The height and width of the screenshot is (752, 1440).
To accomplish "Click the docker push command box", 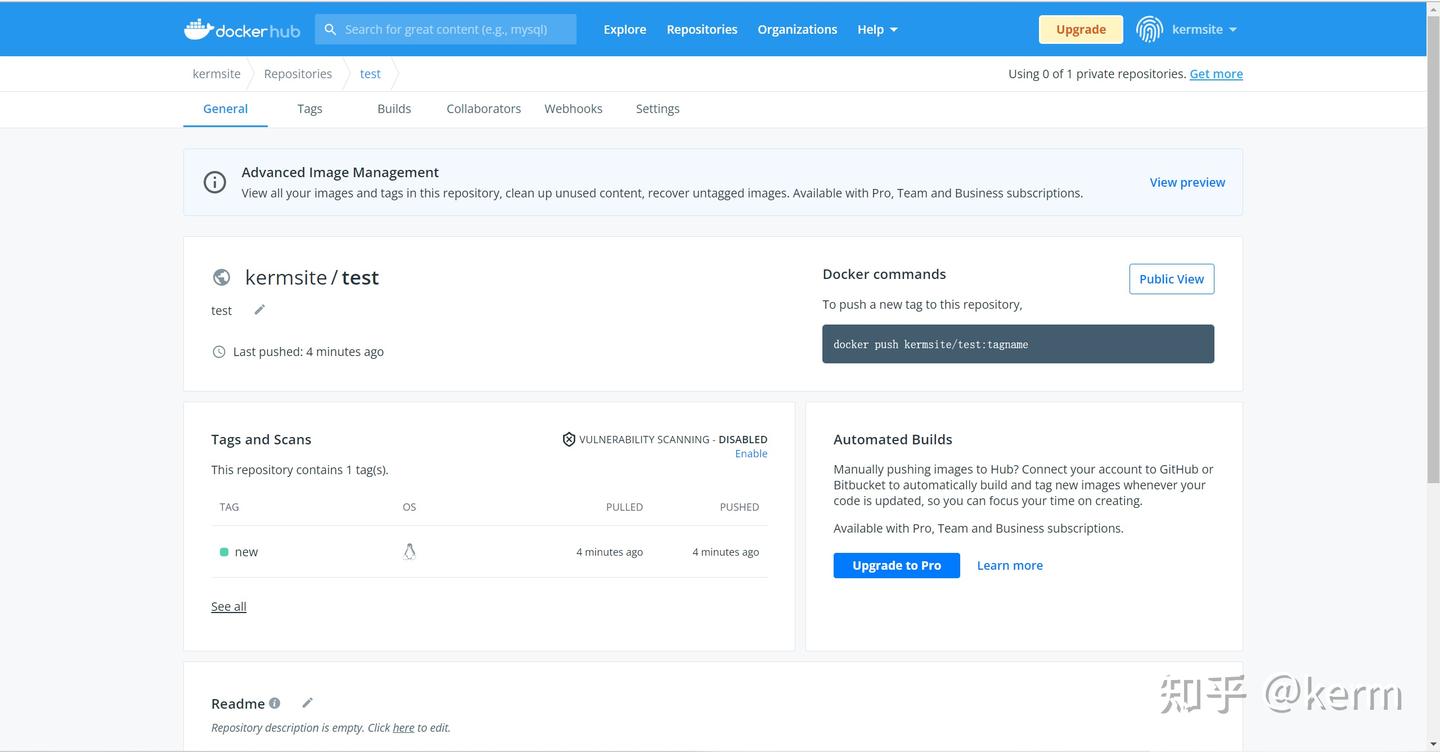I will (x=1018, y=344).
